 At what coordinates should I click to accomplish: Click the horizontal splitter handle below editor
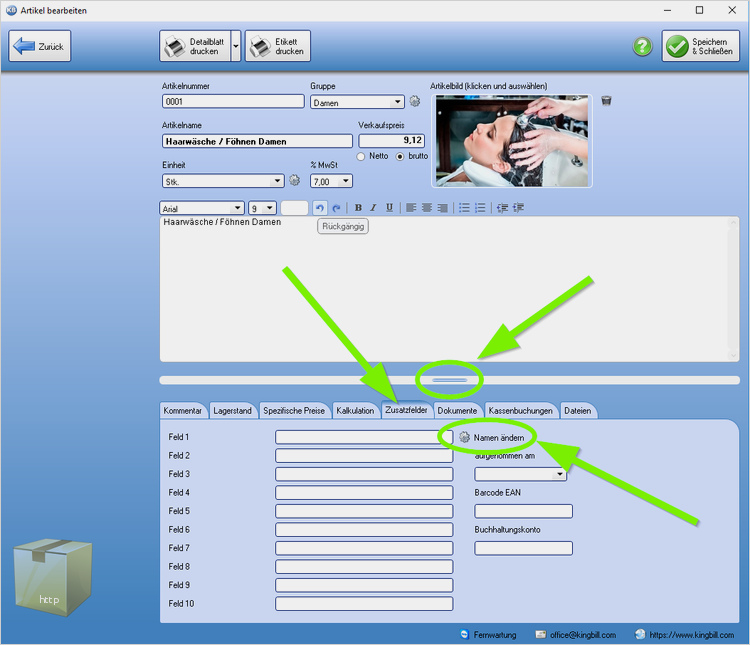pyautogui.click(x=450, y=380)
